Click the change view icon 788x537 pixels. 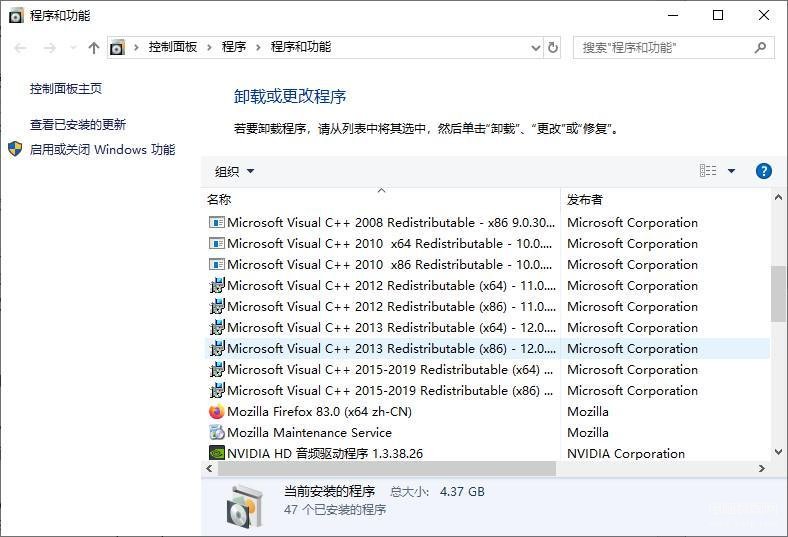[708, 171]
